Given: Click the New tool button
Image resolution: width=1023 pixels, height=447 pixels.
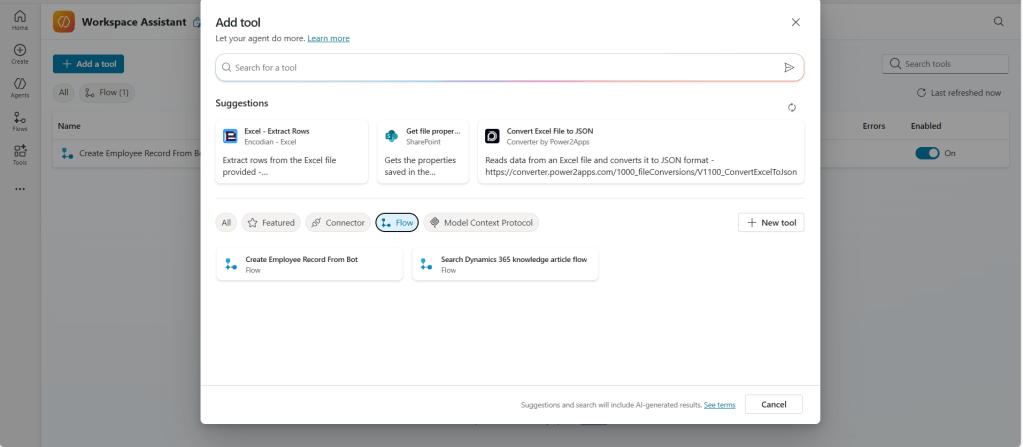Looking at the screenshot, I should 770,222.
